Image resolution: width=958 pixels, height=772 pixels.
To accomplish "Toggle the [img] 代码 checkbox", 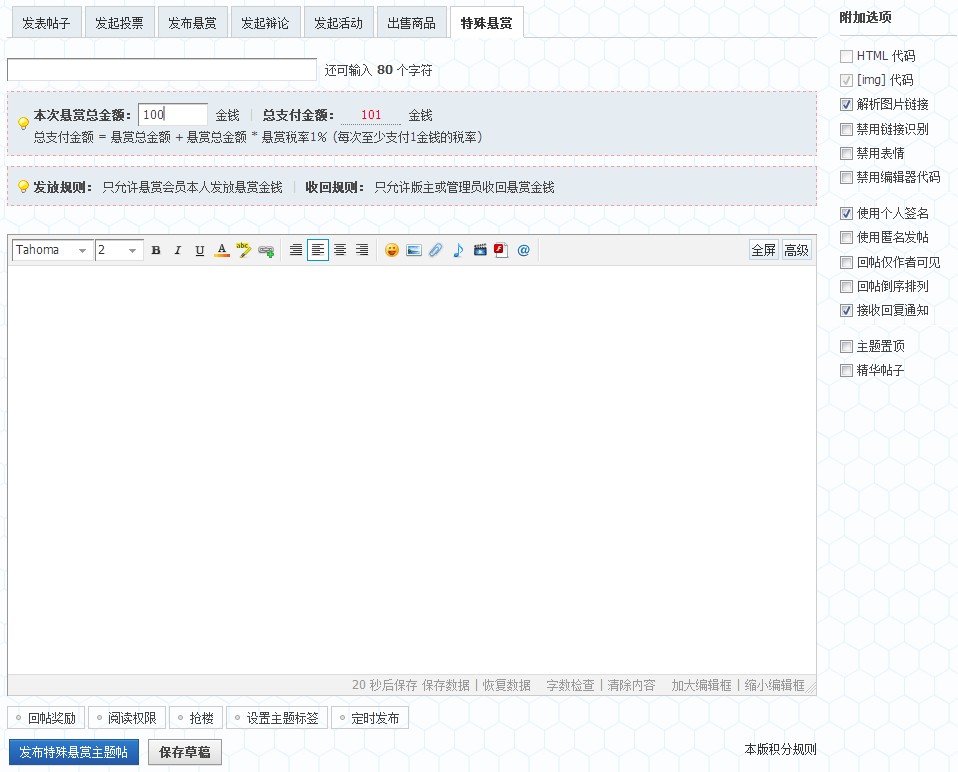I will 846,80.
